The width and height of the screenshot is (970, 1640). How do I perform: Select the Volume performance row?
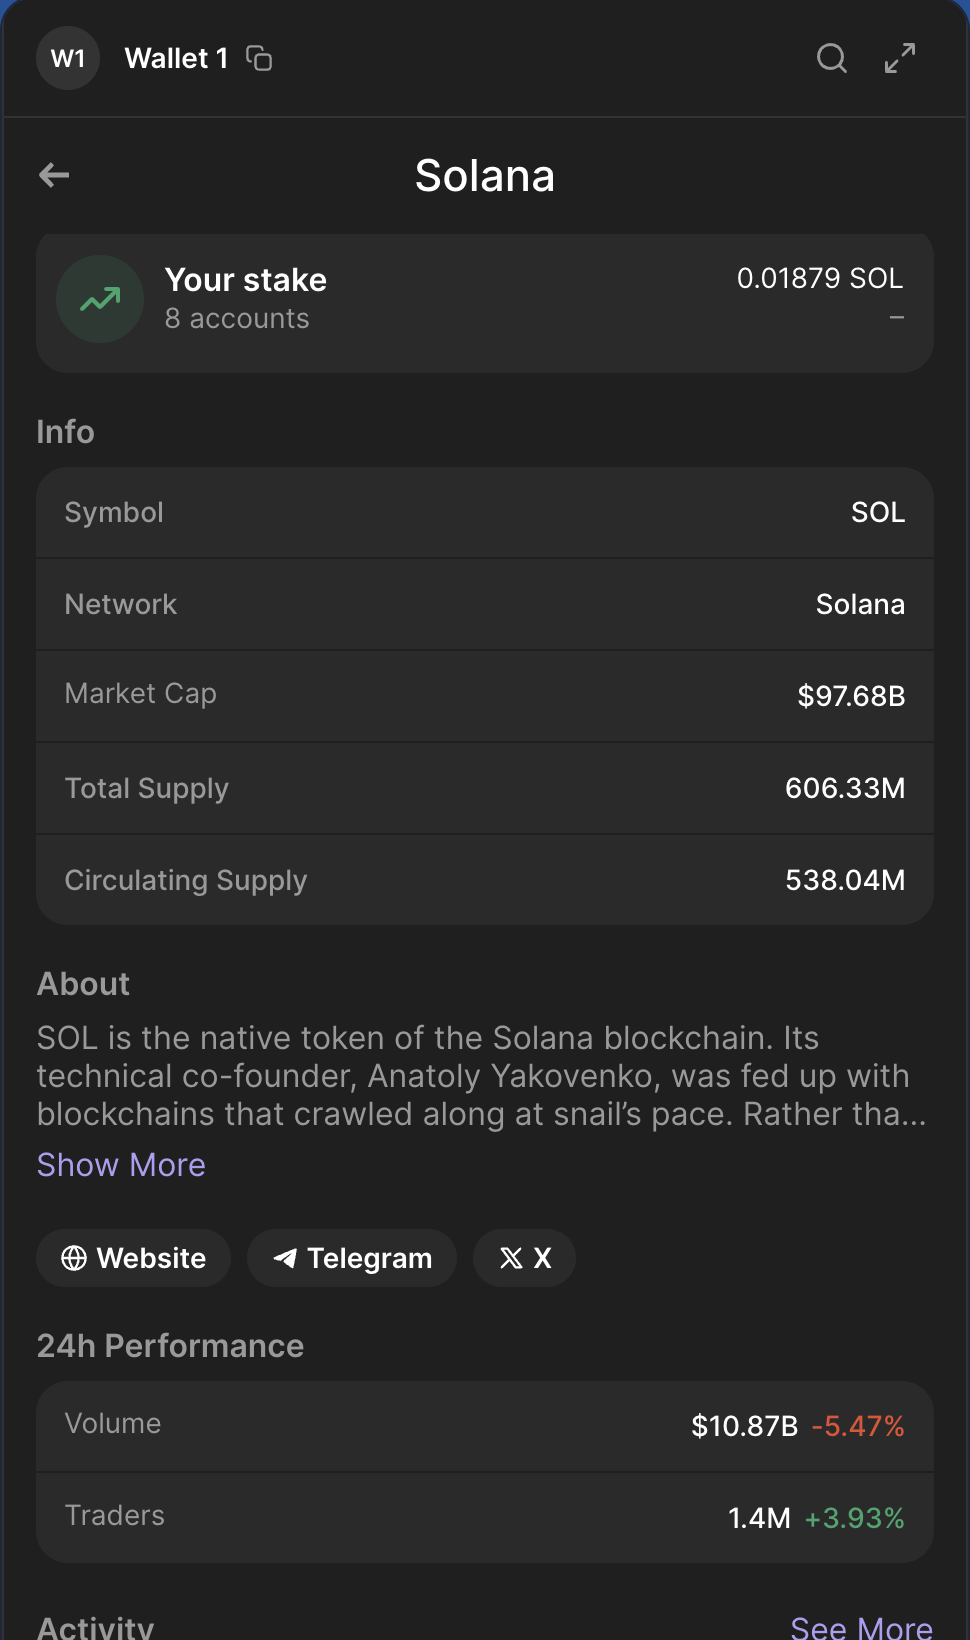(485, 1426)
